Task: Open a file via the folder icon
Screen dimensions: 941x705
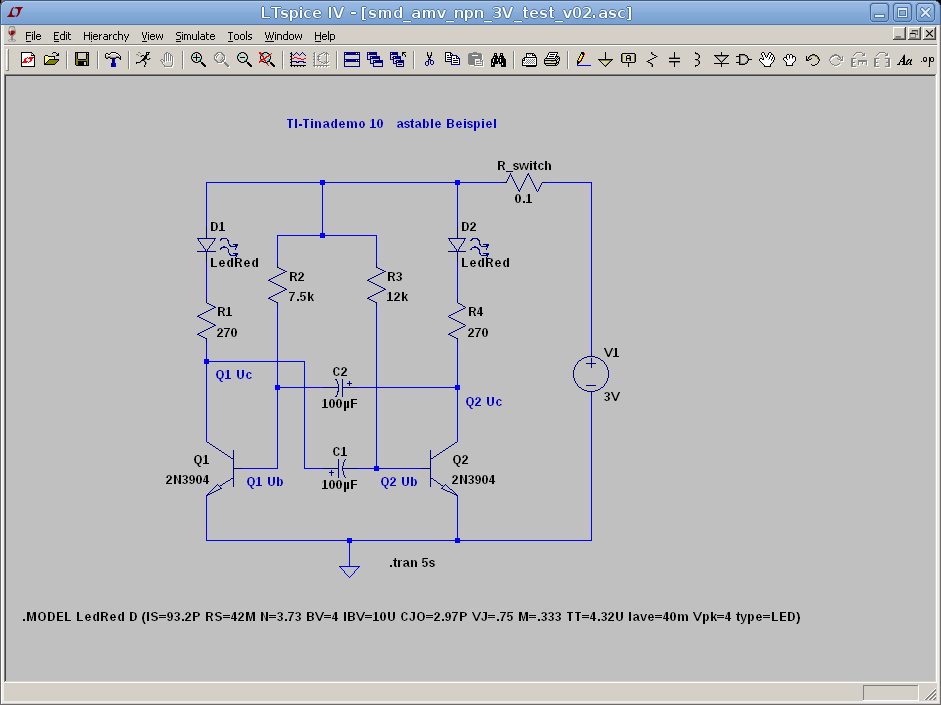Action: (x=52, y=59)
